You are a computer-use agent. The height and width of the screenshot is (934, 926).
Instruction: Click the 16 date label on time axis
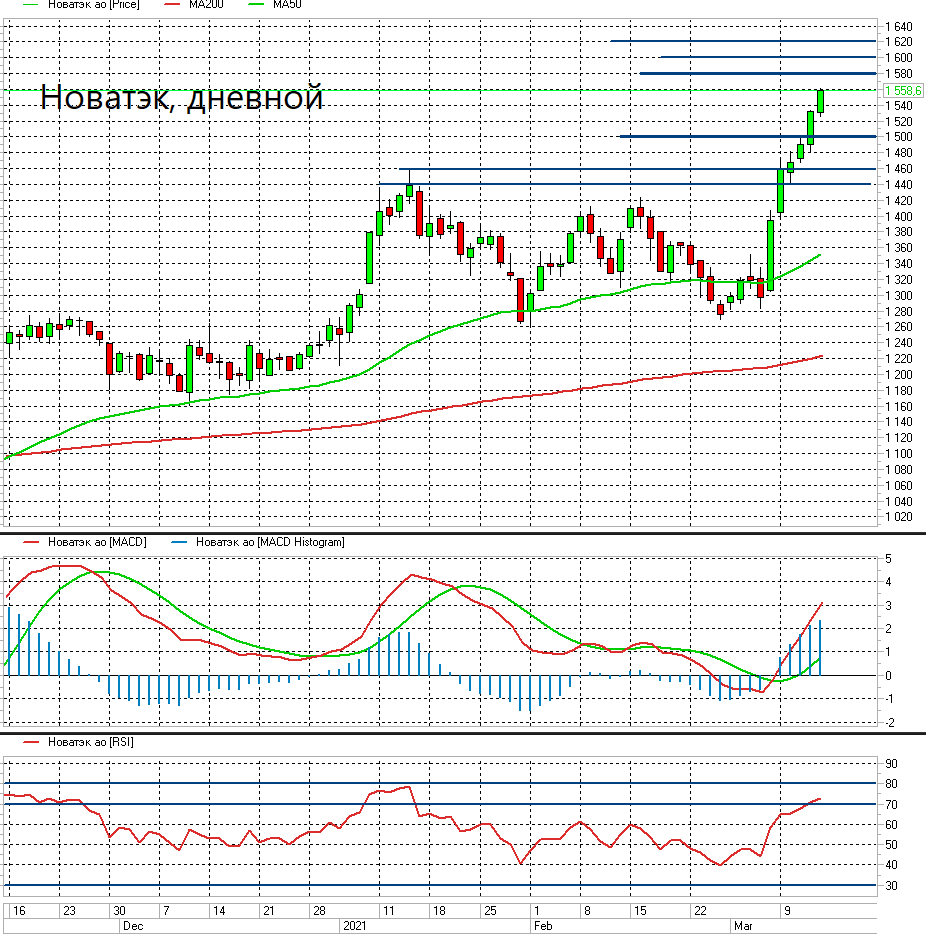20,911
